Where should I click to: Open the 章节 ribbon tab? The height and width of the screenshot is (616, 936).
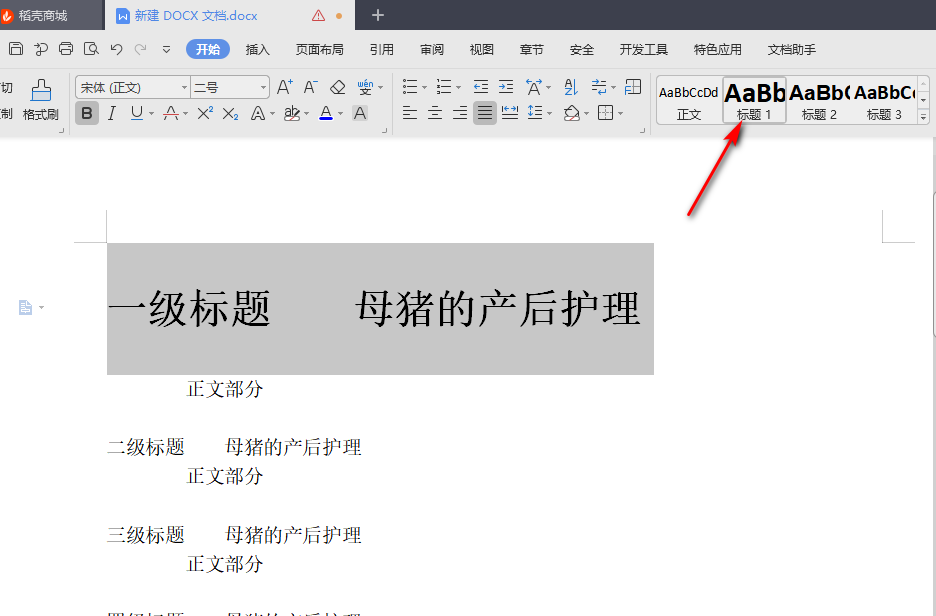click(531, 50)
